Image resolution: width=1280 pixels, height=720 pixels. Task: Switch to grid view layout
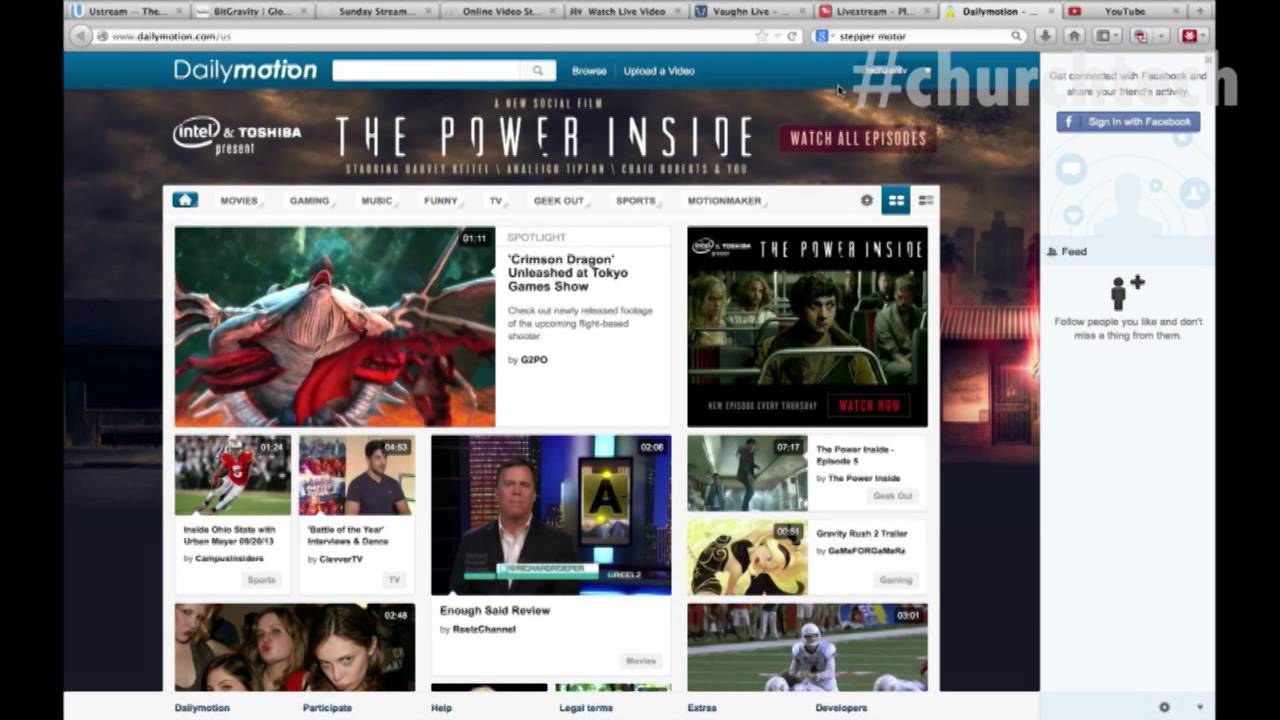(897, 200)
